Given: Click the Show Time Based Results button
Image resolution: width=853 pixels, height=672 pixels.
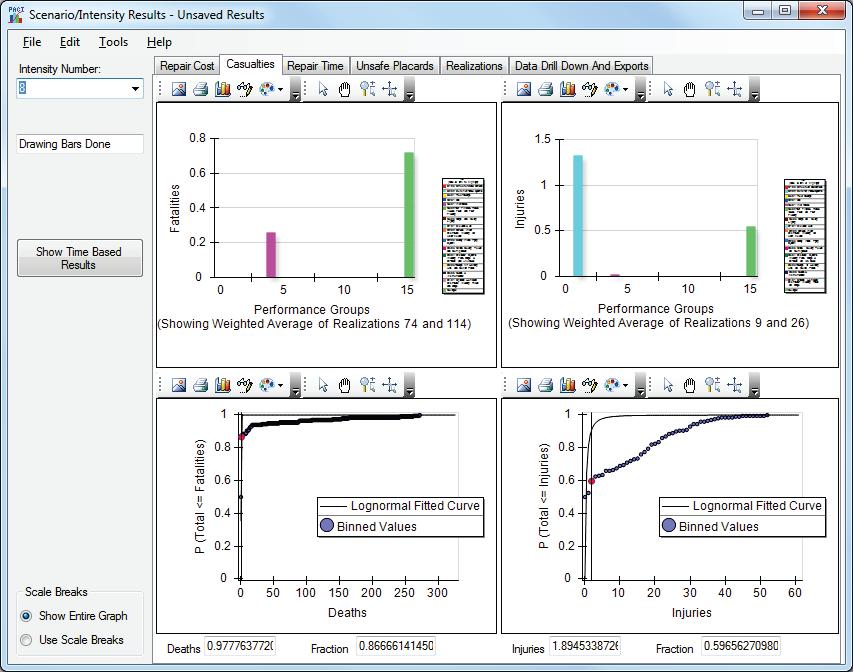Looking at the screenshot, I should [x=79, y=258].
